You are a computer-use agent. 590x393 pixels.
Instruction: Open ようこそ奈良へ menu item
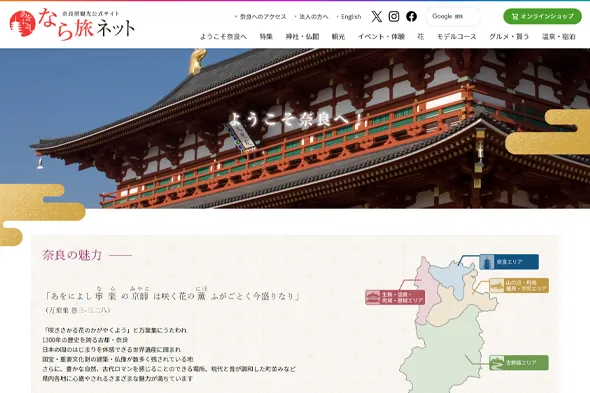point(223,37)
